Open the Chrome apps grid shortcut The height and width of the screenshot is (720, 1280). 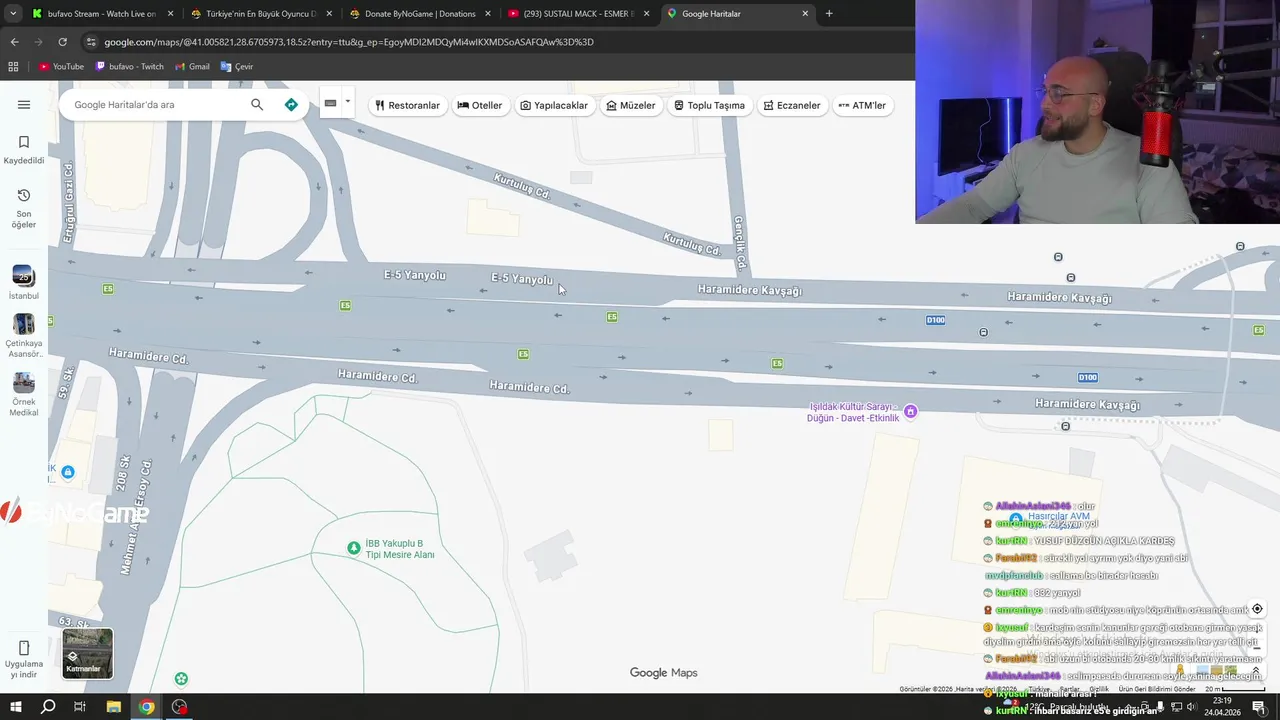[x=13, y=67]
